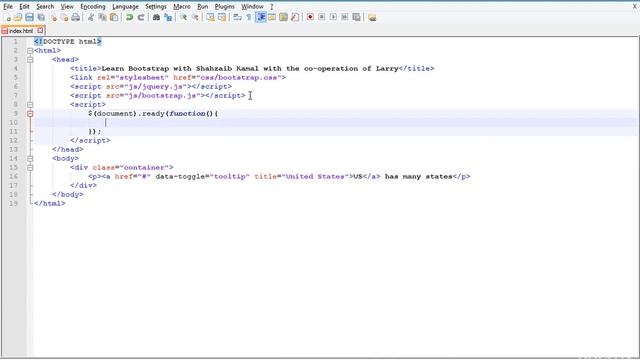
Task: Collapse the <html> fold on line 2
Action: coord(30,51)
